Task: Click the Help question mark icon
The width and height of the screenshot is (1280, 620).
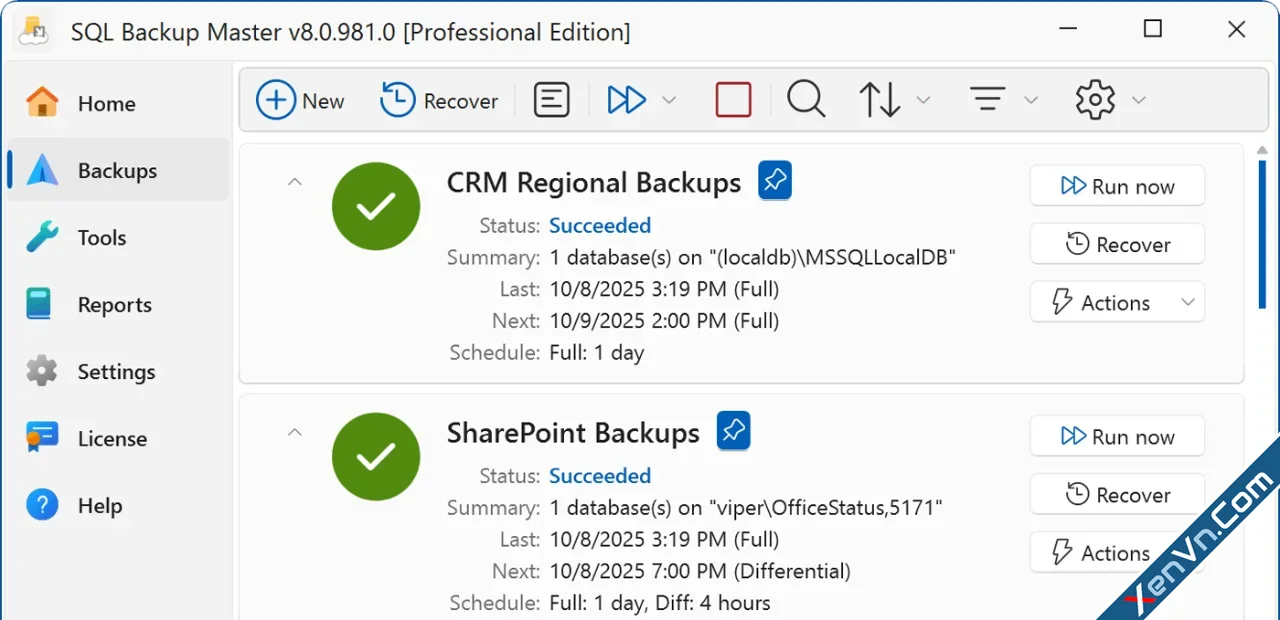Action: (42, 505)
